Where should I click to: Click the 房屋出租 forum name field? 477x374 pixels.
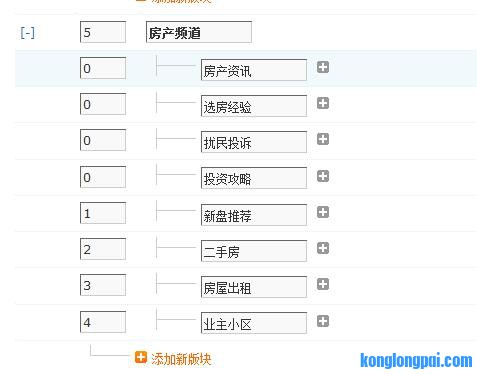[x=254, y=287]
